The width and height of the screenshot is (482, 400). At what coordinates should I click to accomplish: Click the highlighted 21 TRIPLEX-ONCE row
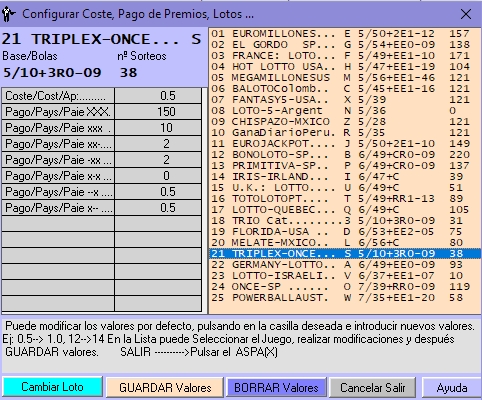[x=345, y=254]
